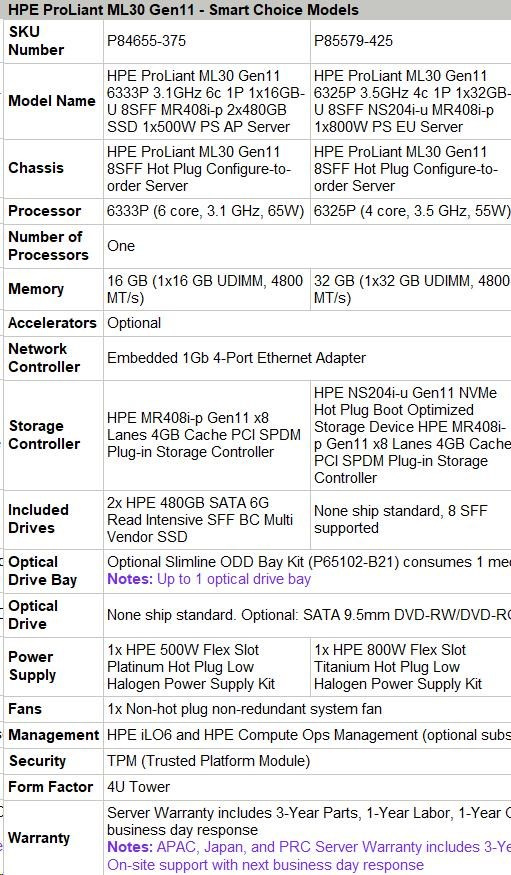This screenshot has height=875, width=511.
Task: Select the 6333P processor cell
Action: [206, 211]
